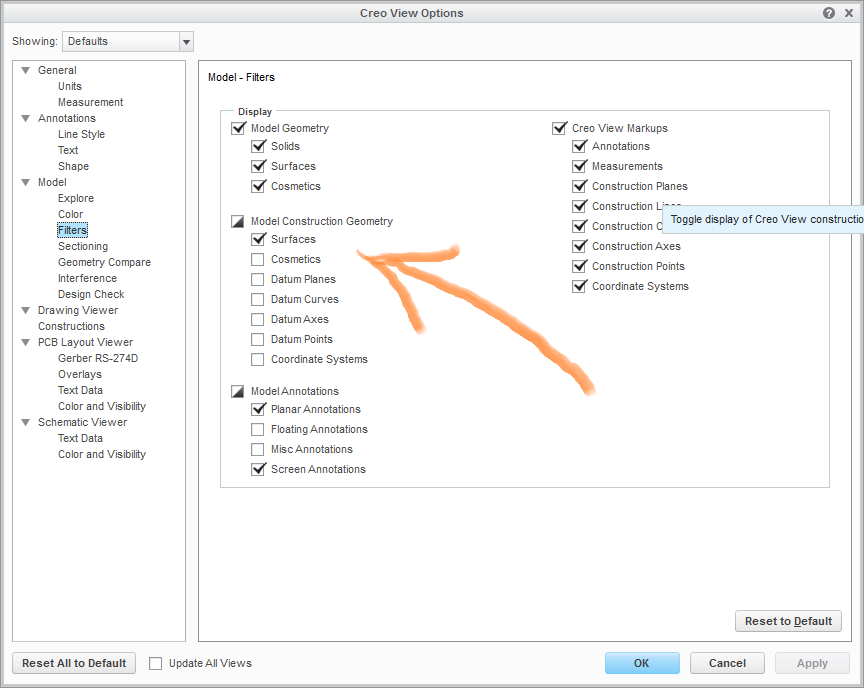864x688 pixels.
Task: Enable Datum Planes display
Action: click(258, 279)
